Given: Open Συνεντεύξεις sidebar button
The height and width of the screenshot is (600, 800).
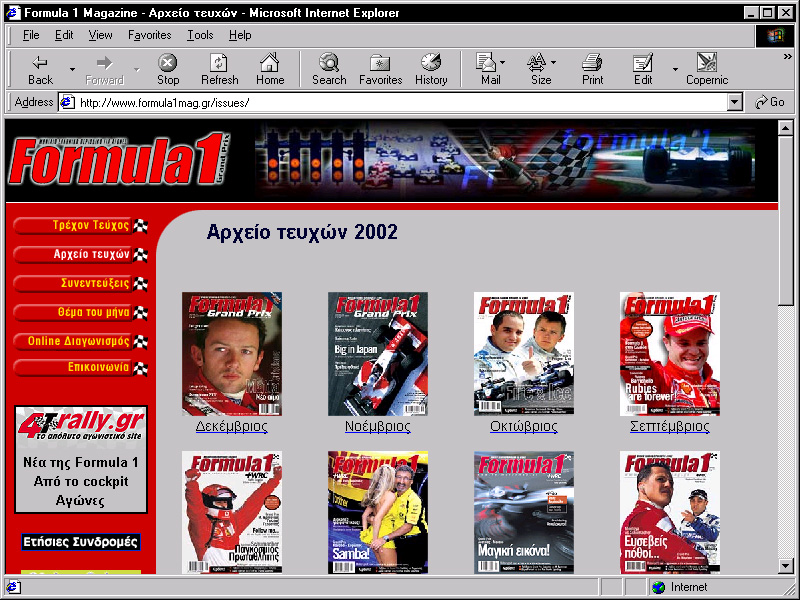Looking at the screenshot, I should tap(81, 283).
